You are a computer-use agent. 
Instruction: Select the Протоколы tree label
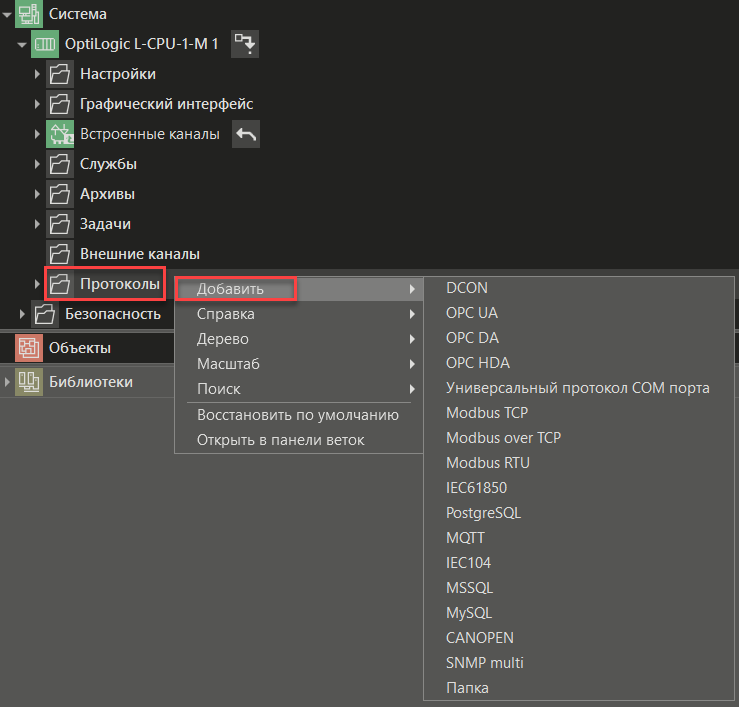point(120,284)
